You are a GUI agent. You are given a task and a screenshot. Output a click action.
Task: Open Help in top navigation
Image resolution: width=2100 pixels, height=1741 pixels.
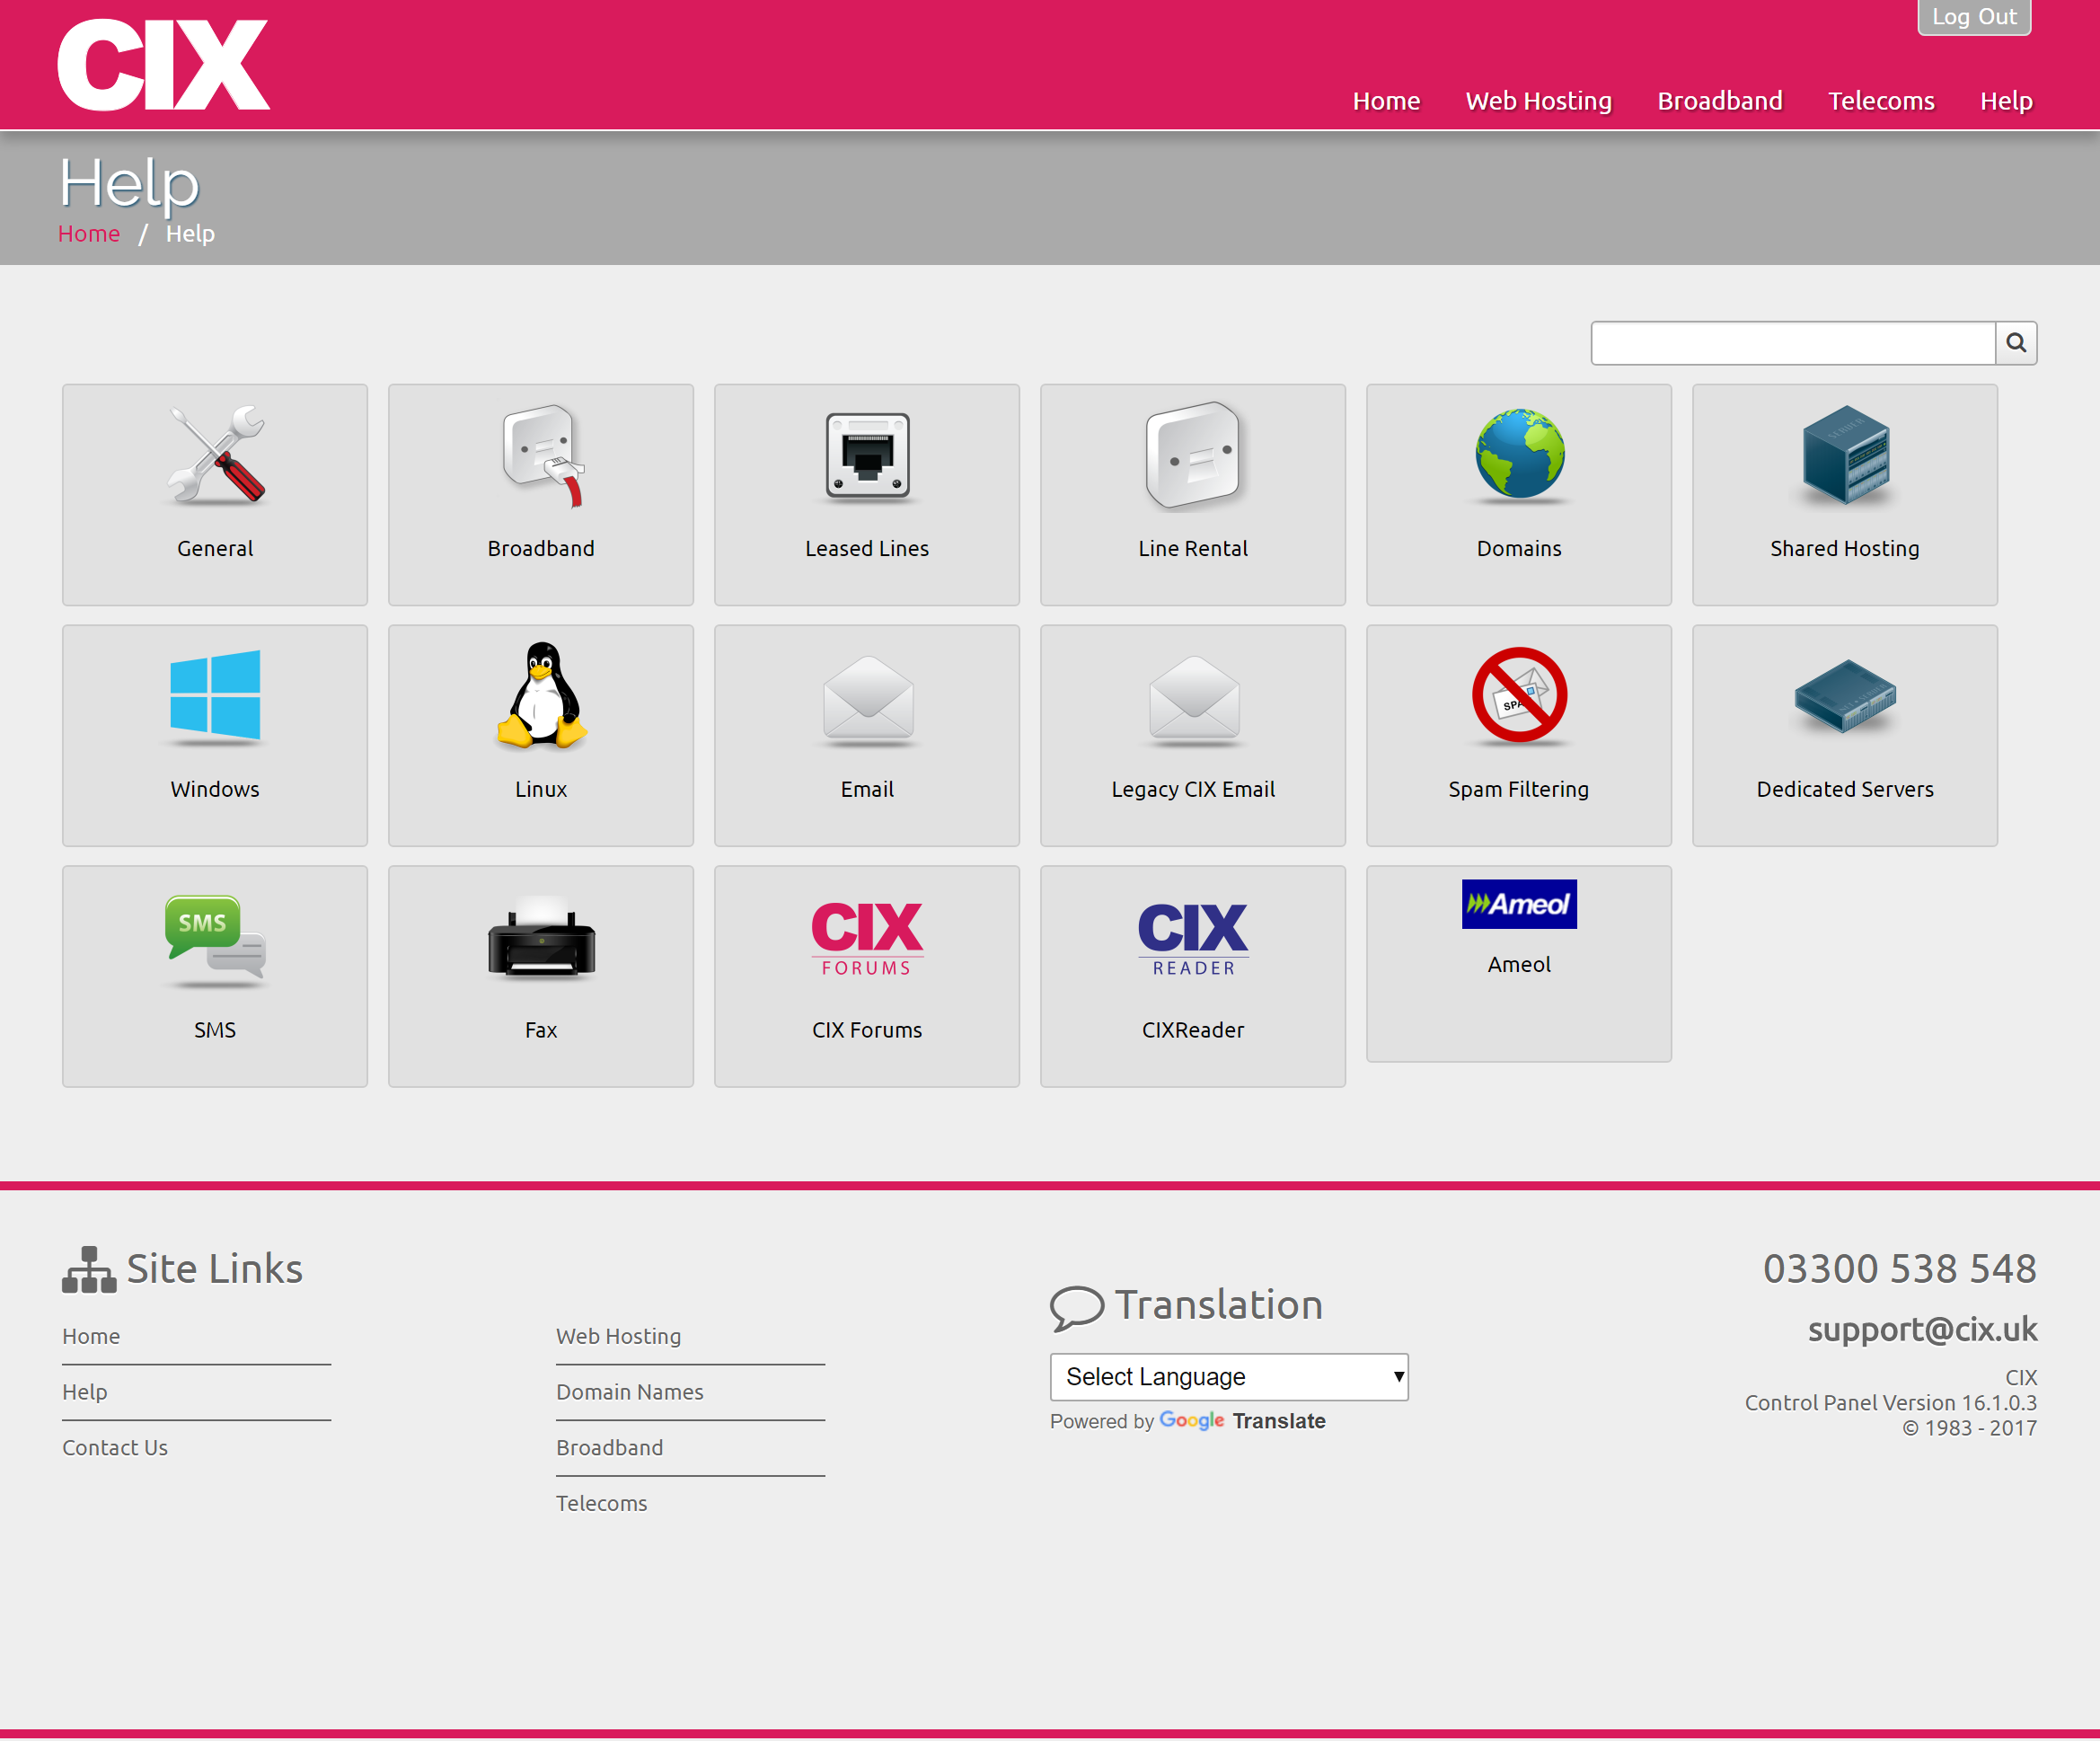[2006, 101]
